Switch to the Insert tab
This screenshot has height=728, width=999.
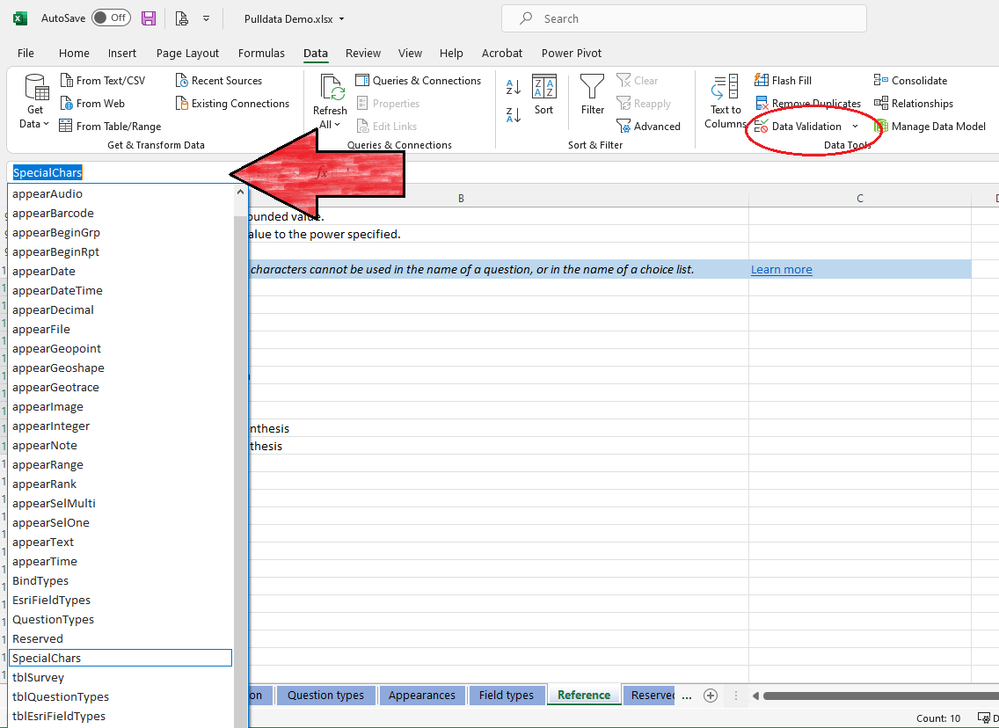coord(122,53)
